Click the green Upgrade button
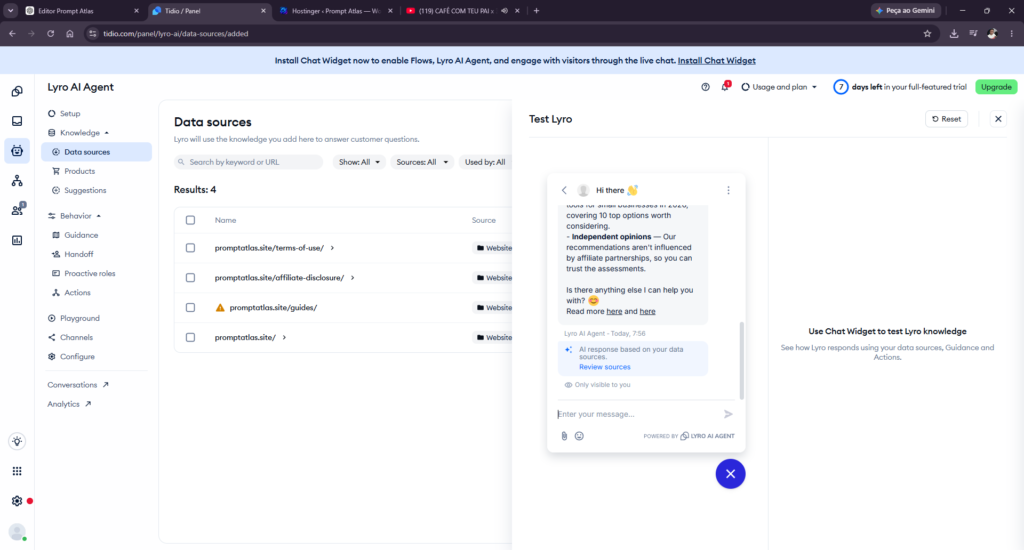 coord(996,87)
